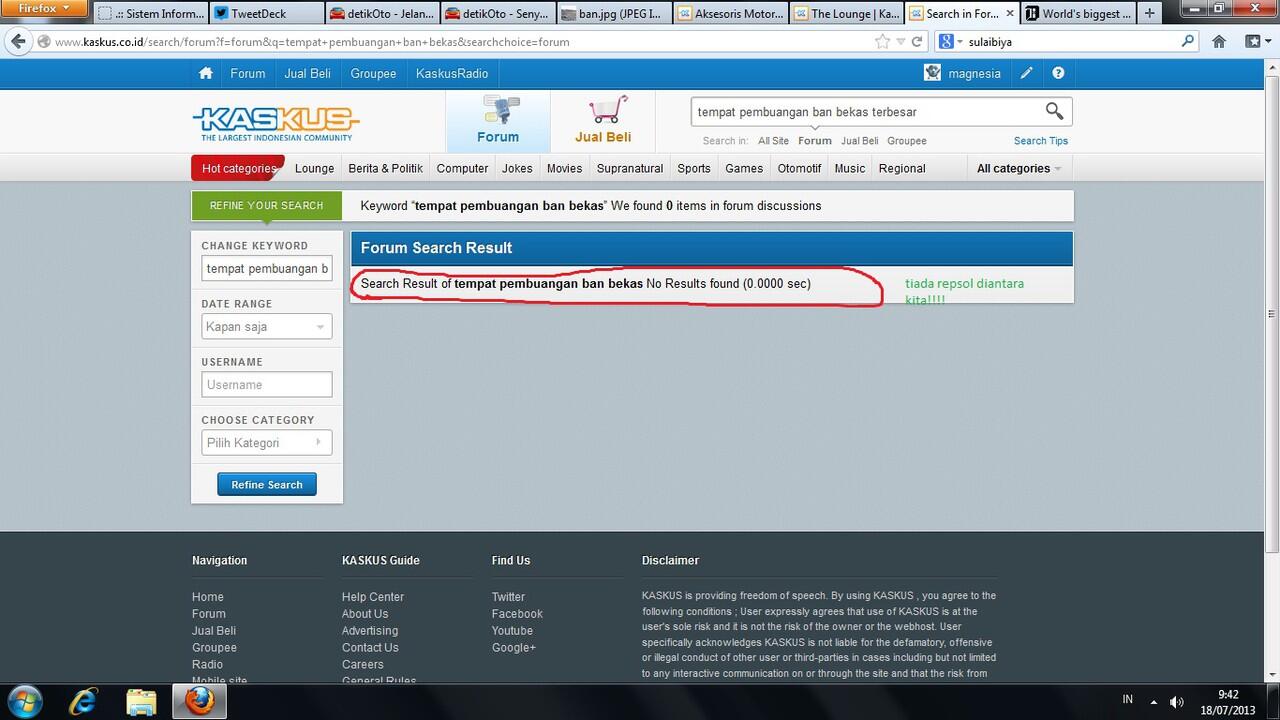
Task: Switch to The Lounge tab
Action: [845, 14]
